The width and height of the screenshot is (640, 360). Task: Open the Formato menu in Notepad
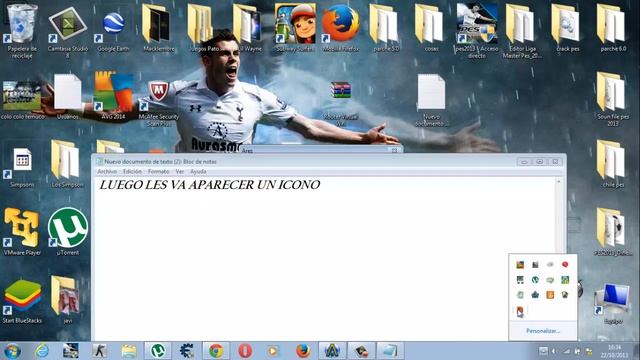tap(158, 171)
